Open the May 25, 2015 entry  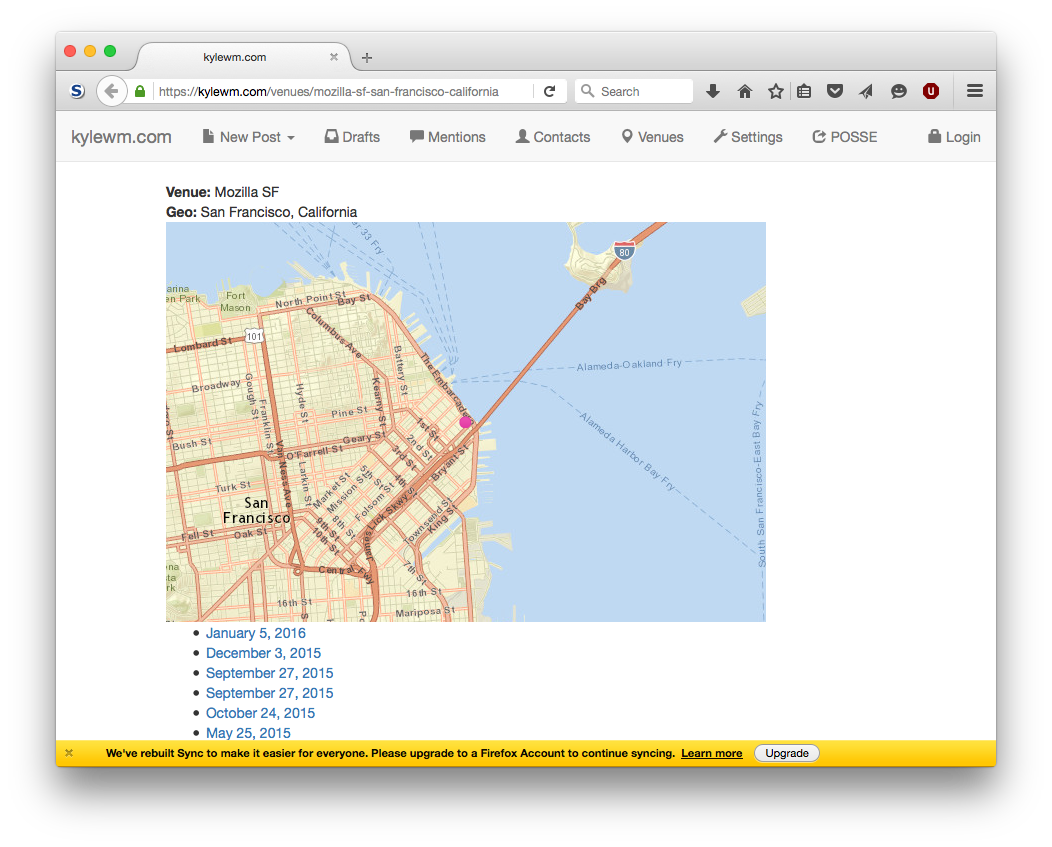pos(248,733)
